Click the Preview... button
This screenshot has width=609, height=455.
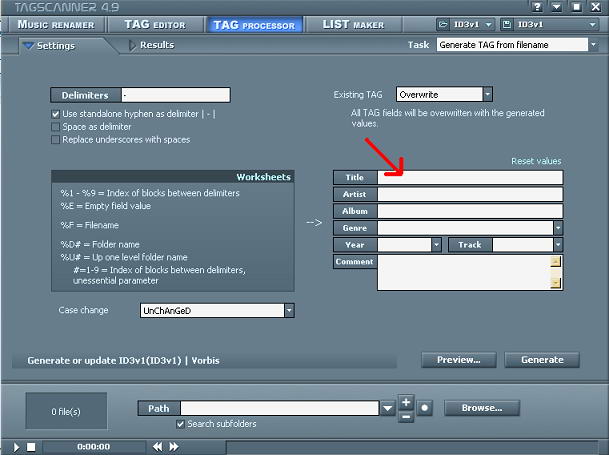tap(459, 360)
